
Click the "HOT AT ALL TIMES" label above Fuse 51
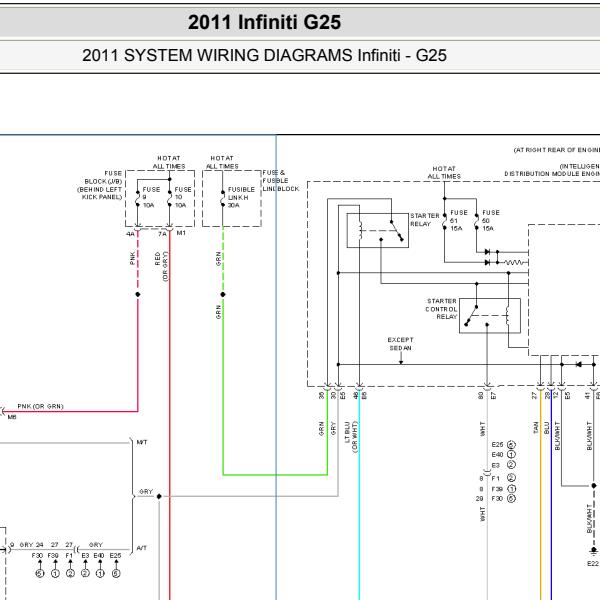click(444, 173)
